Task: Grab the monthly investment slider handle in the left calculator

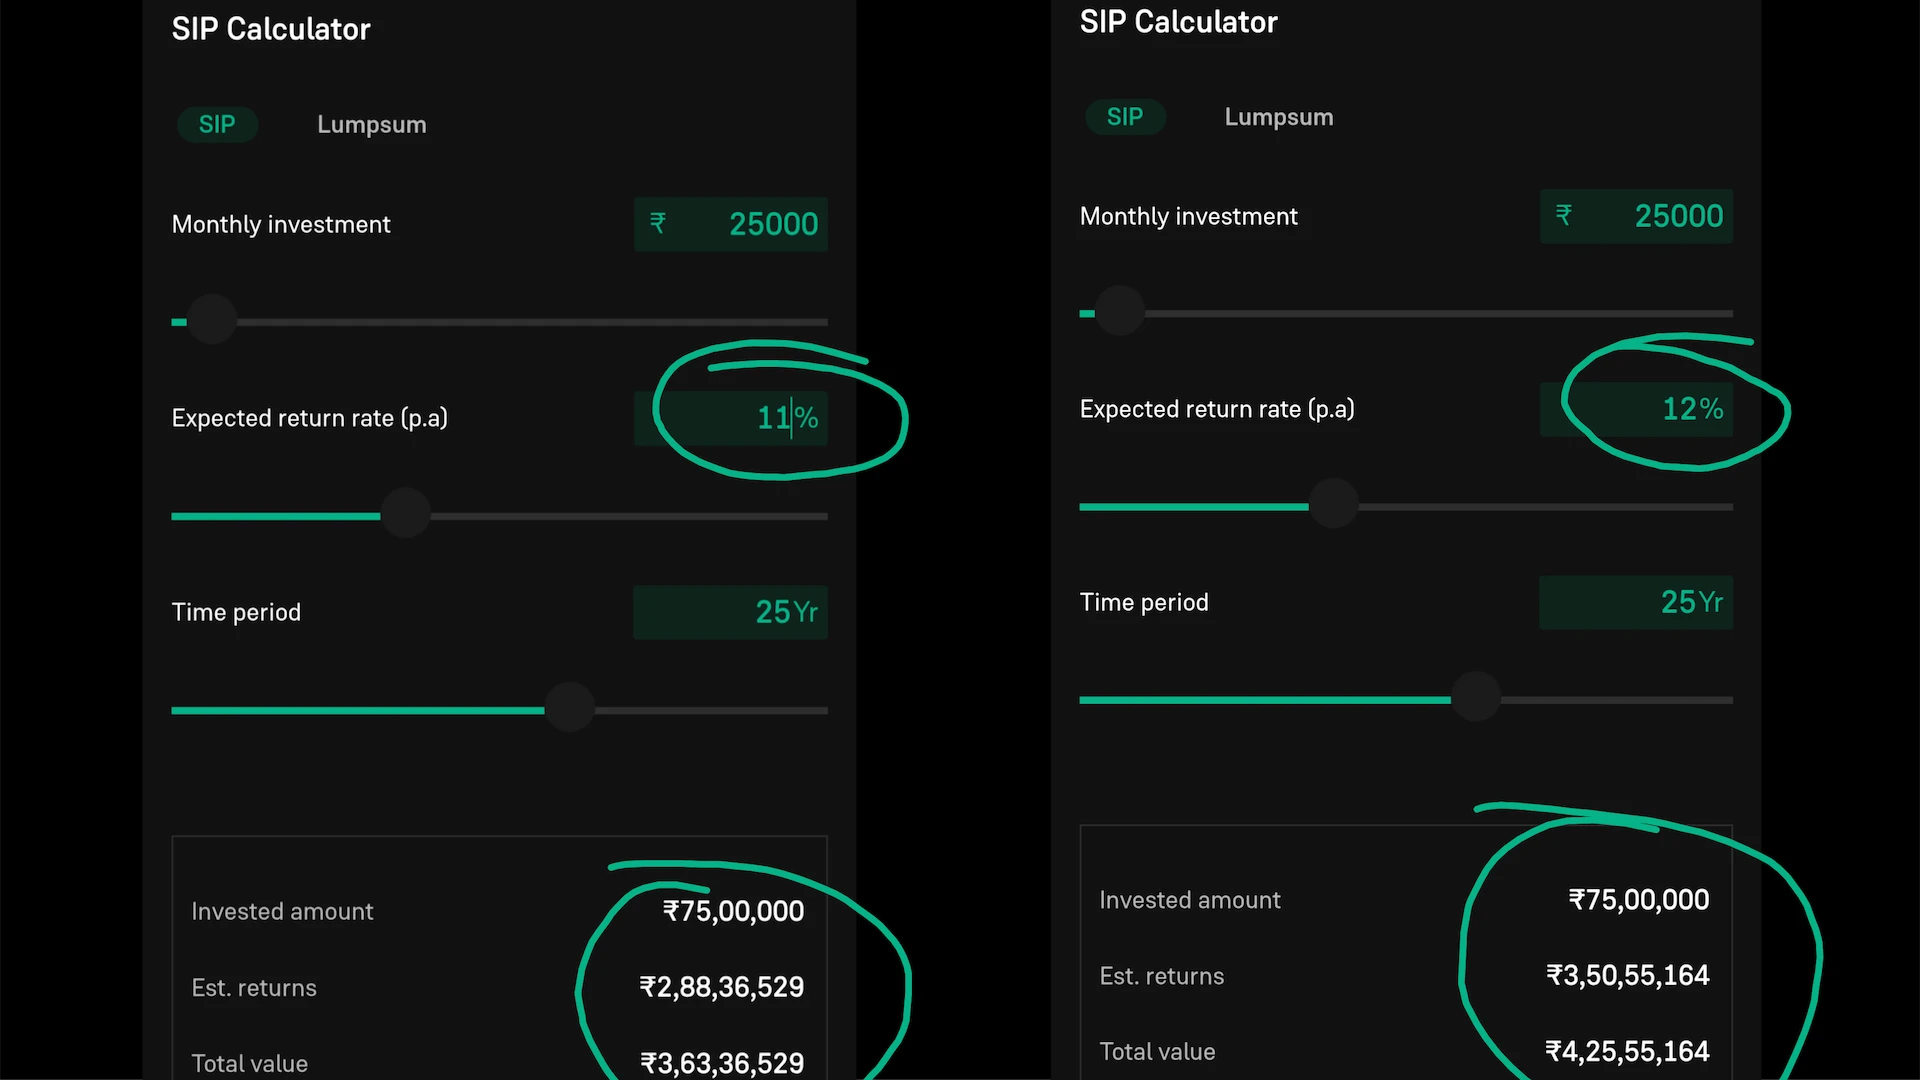Action: 212,321
